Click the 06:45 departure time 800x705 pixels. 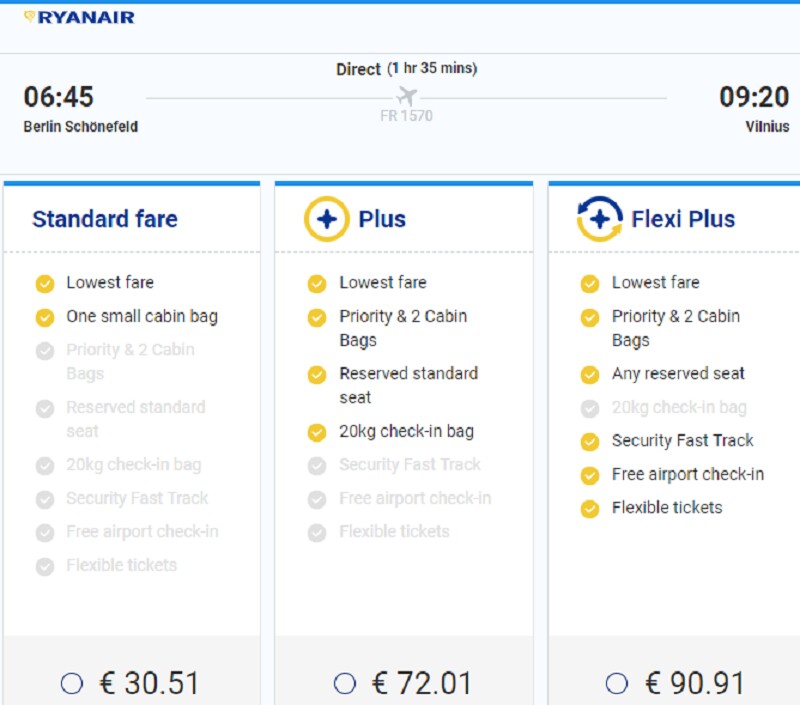click(x=58, y=97)
